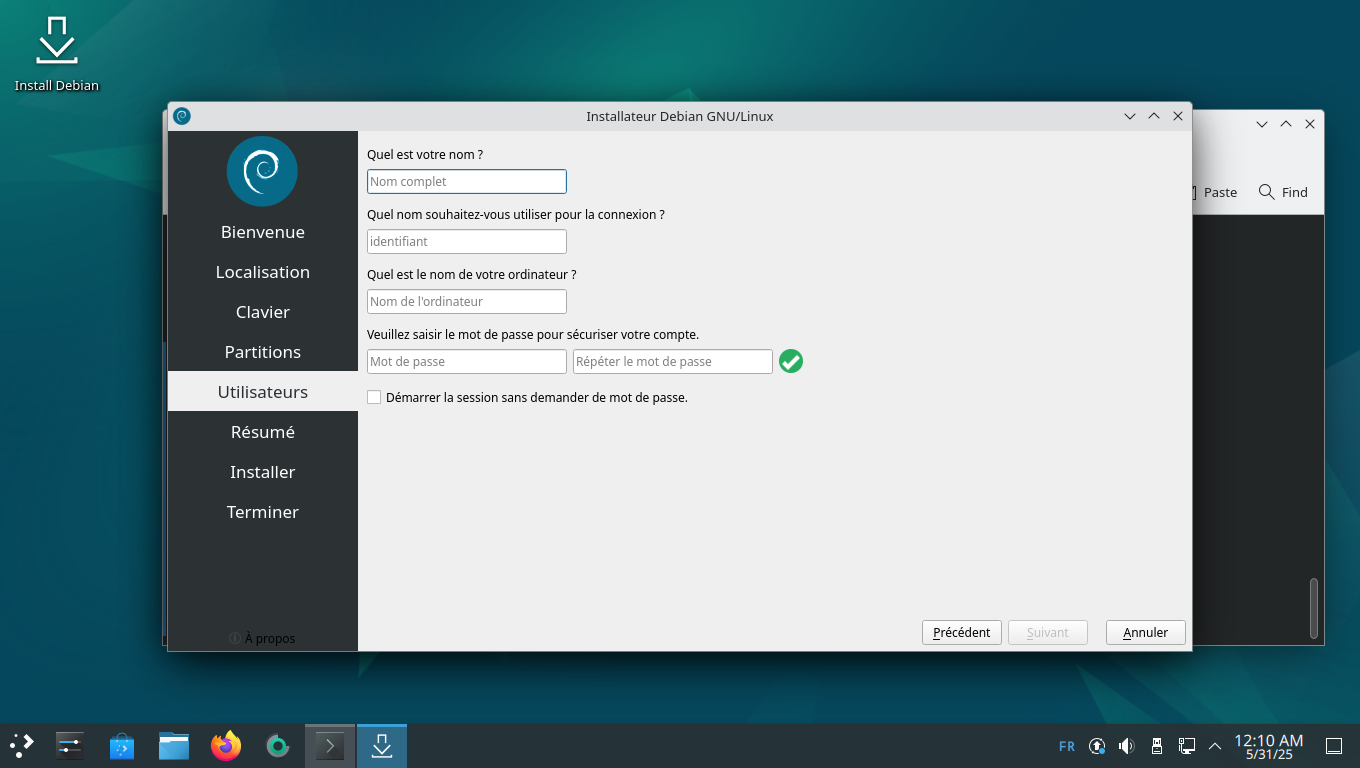Go to the Résumé step
The image size is (1360, 768).
click(263, 432)
